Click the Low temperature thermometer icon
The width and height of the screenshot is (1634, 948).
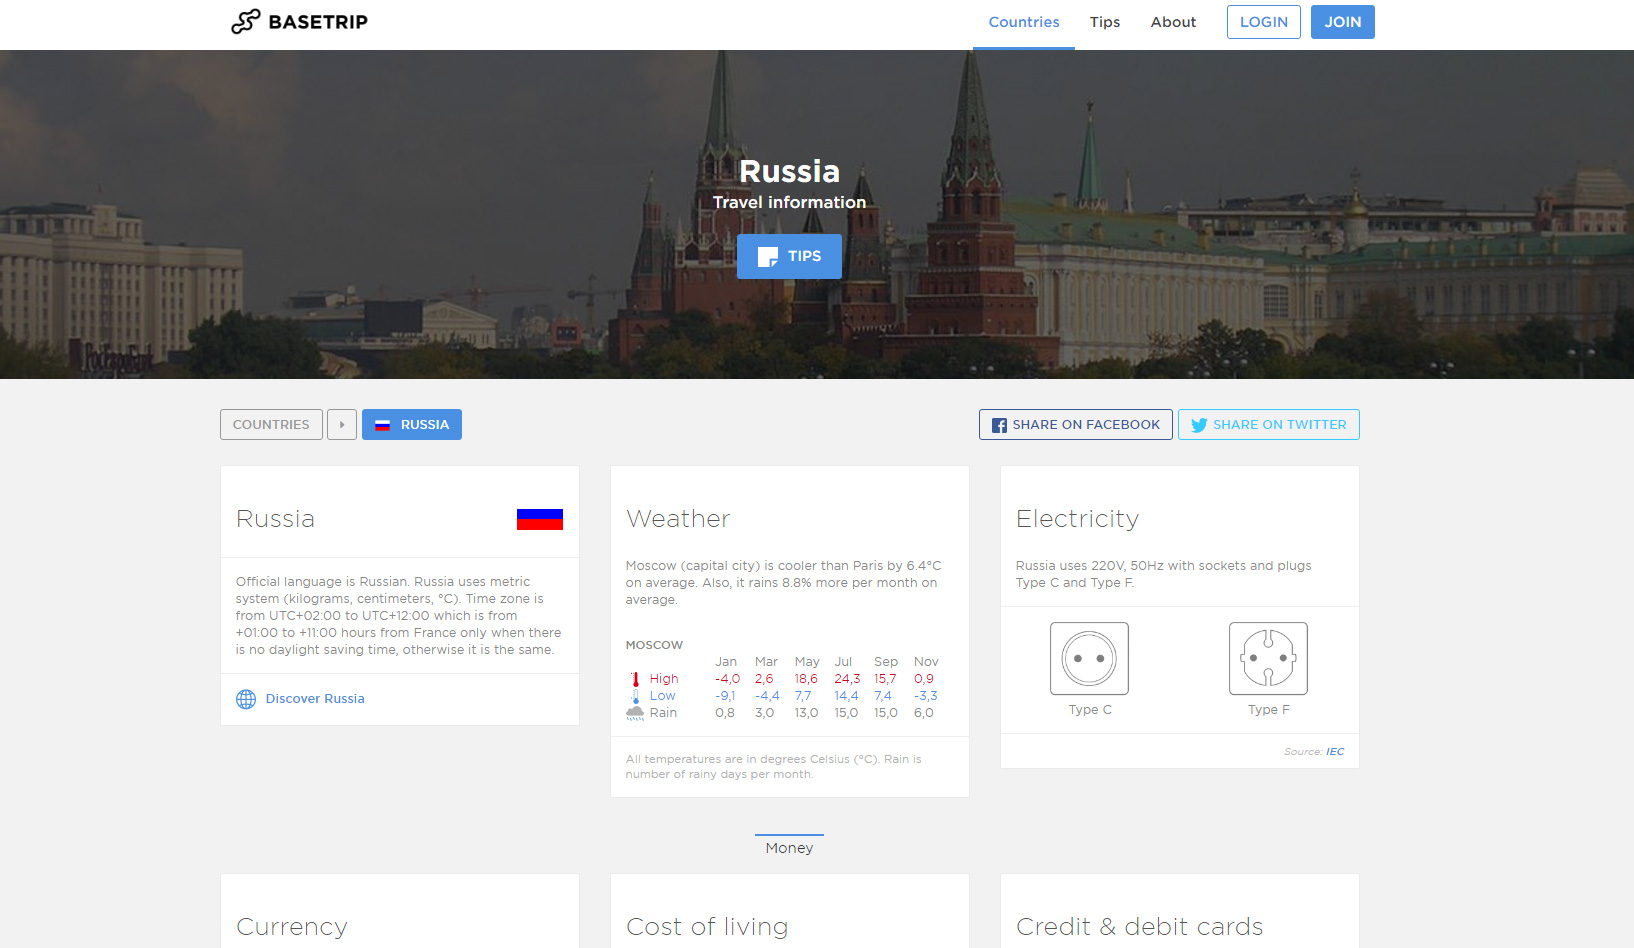coord(635,696)
